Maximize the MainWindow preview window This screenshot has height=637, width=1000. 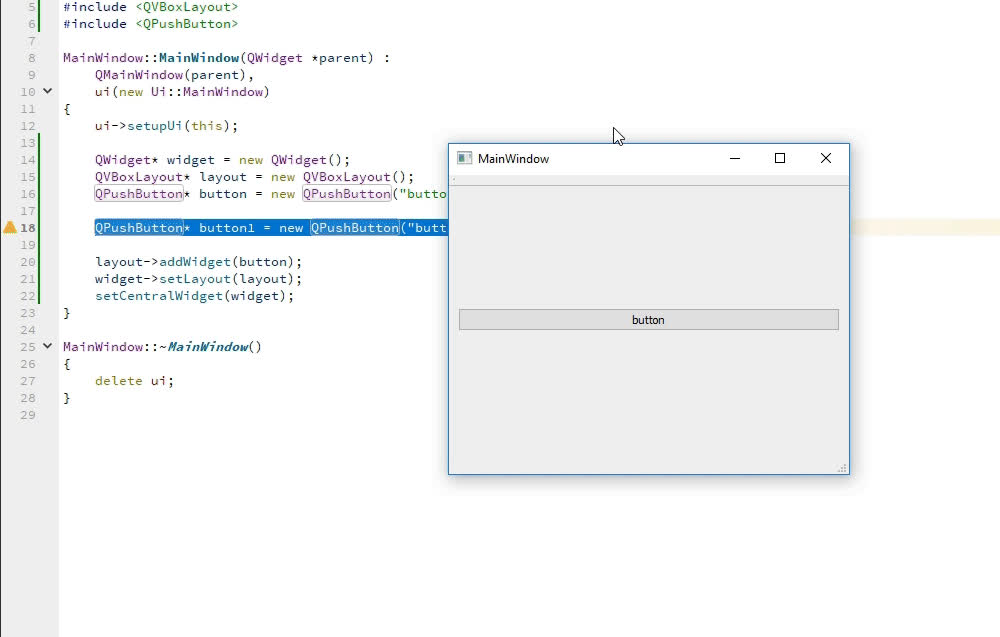[x=780, y=158]
